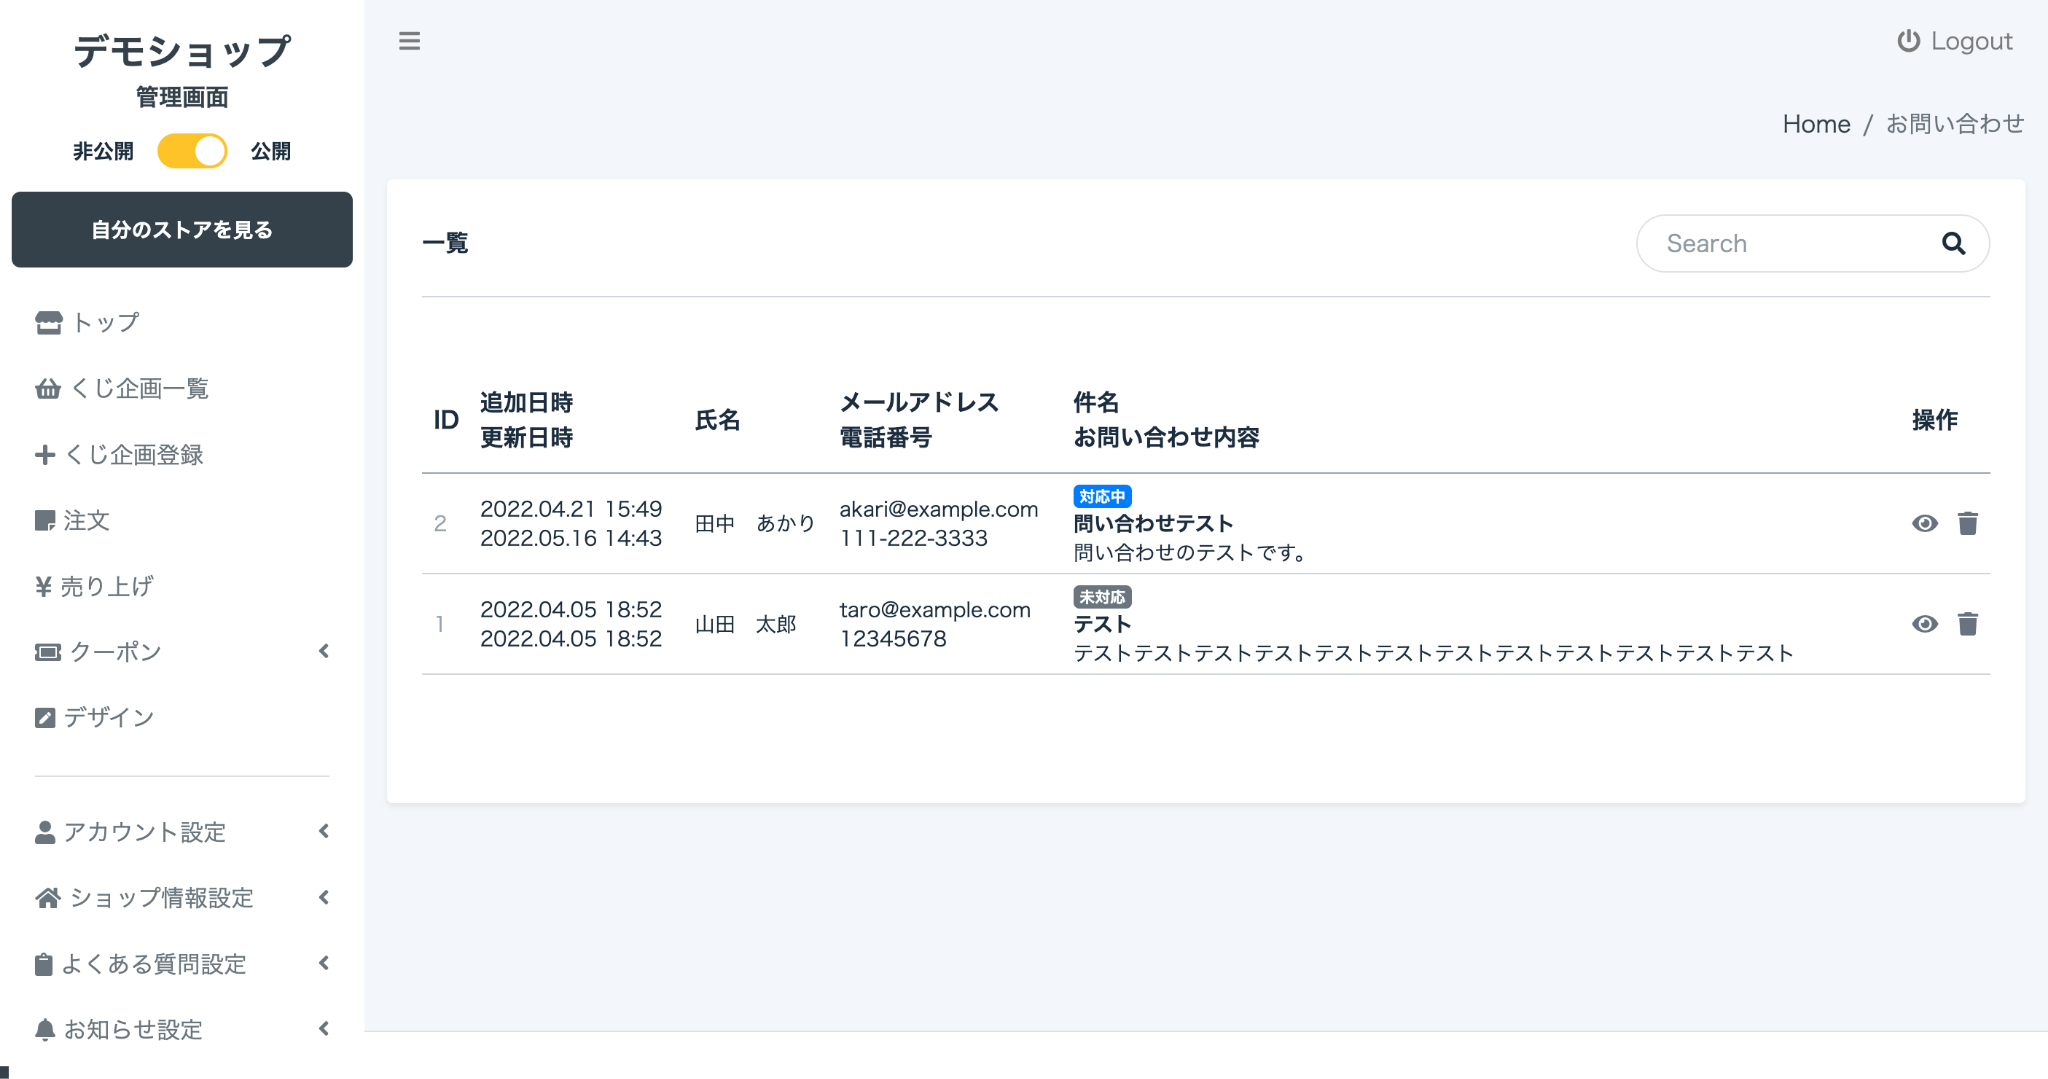
Task: Click the ticket icon beside クーポン
Action: tap(48, 652)
